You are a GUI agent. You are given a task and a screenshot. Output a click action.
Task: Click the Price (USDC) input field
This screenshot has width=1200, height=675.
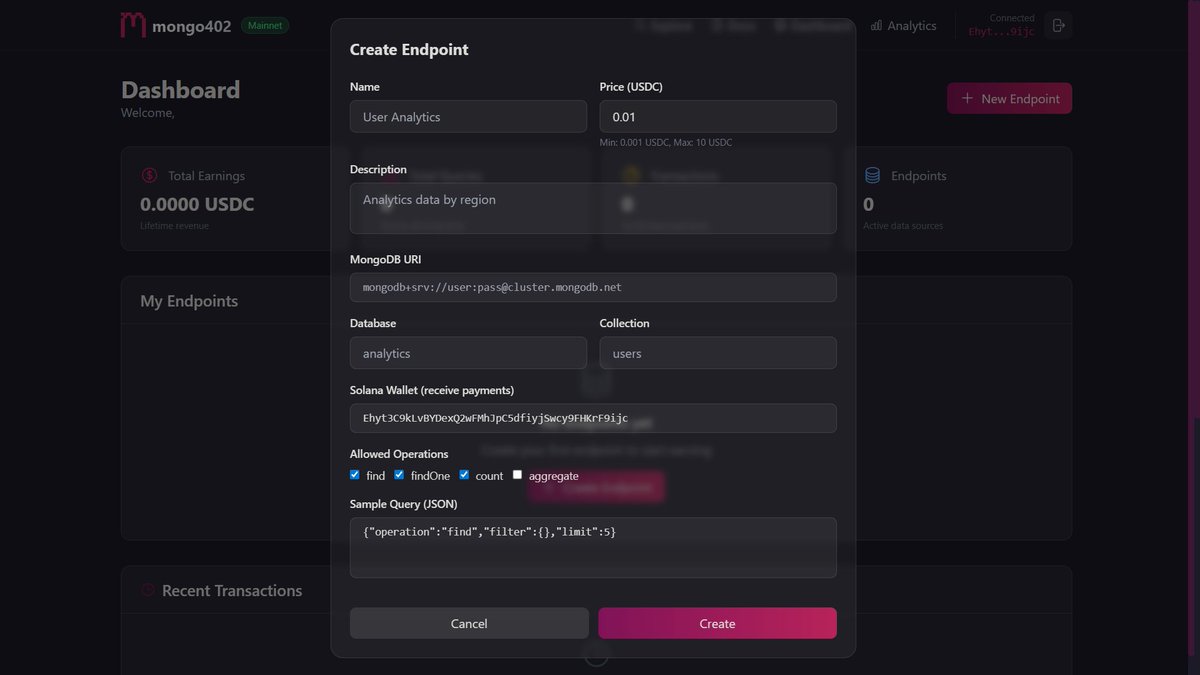(718, 116)
